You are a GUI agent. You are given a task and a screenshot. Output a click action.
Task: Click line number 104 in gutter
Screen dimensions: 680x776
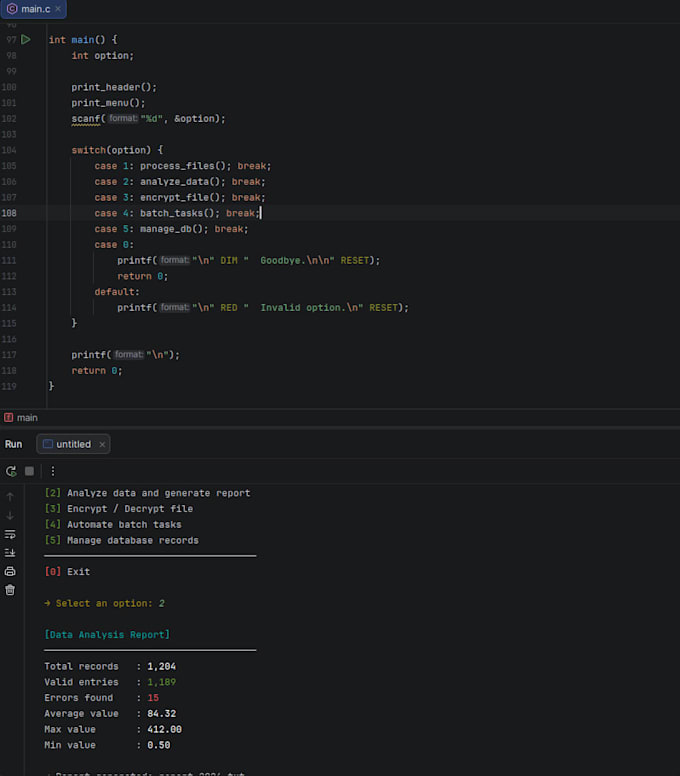click(x=9, y=150)
